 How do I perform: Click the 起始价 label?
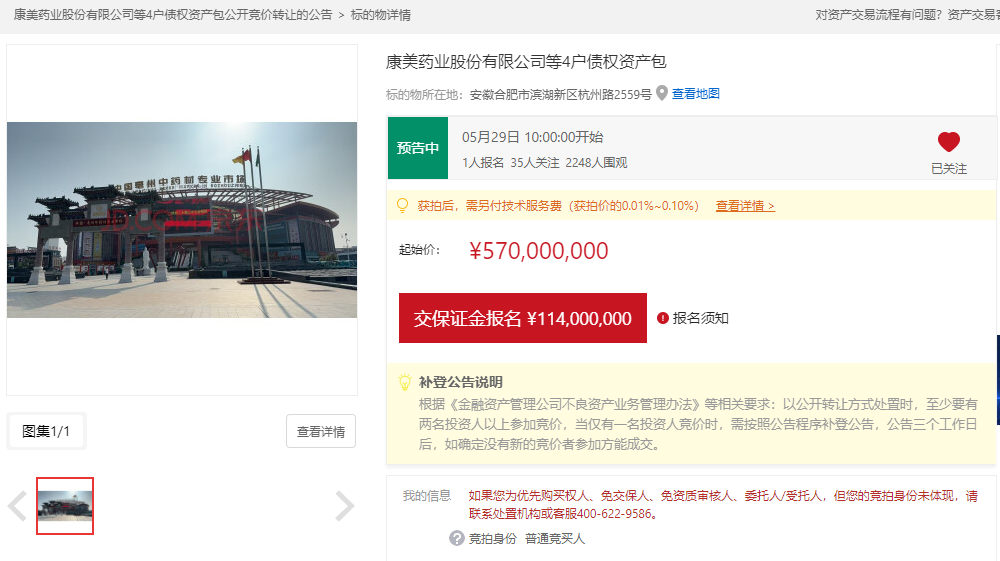tap(420, 250)
